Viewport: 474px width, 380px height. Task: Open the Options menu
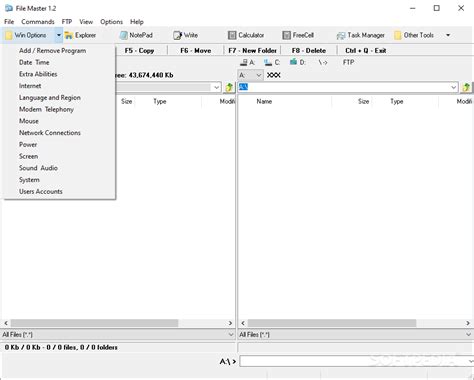[111, 22]
